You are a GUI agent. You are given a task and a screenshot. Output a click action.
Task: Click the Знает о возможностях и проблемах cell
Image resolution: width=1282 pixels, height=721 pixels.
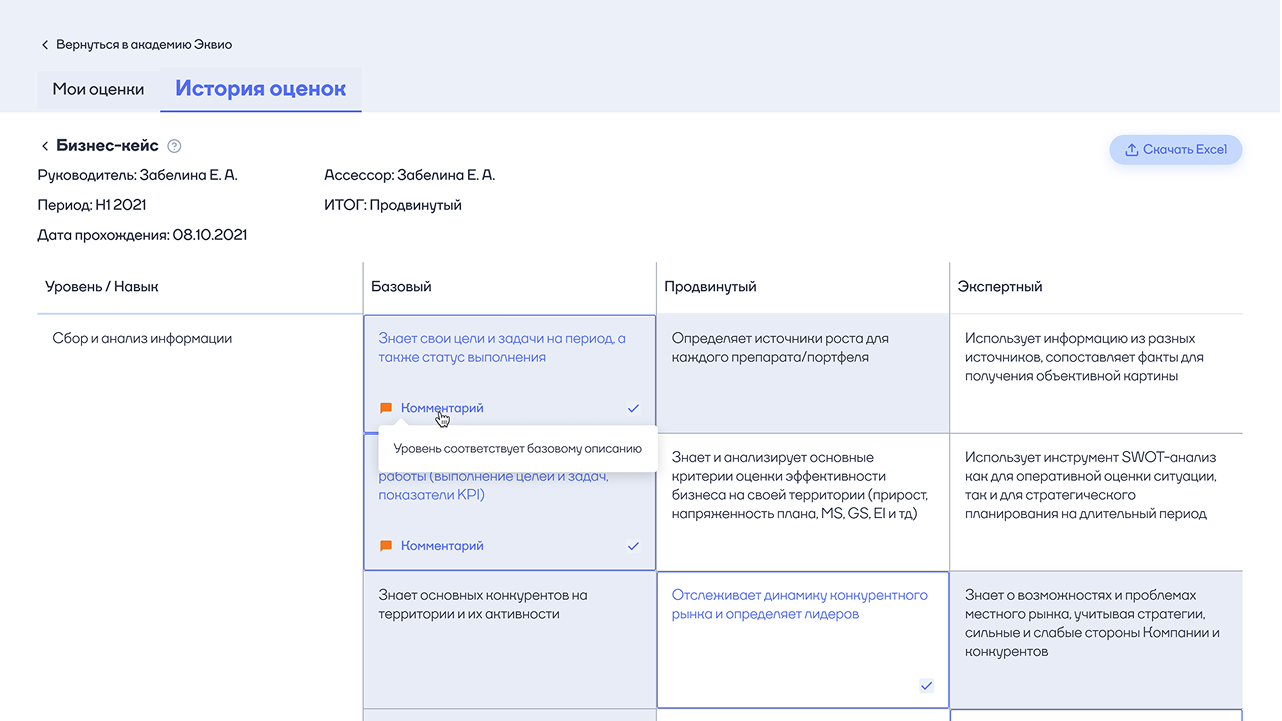[x=1096, y=640]
